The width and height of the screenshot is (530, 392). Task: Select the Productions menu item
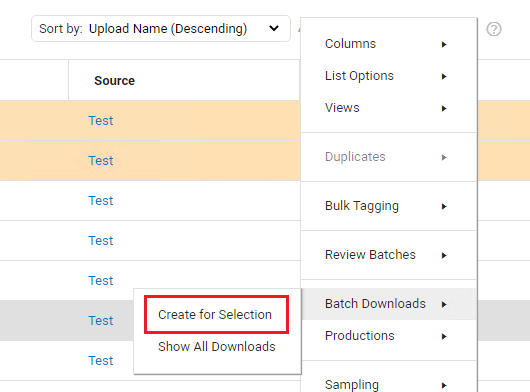tap(389, 336)
